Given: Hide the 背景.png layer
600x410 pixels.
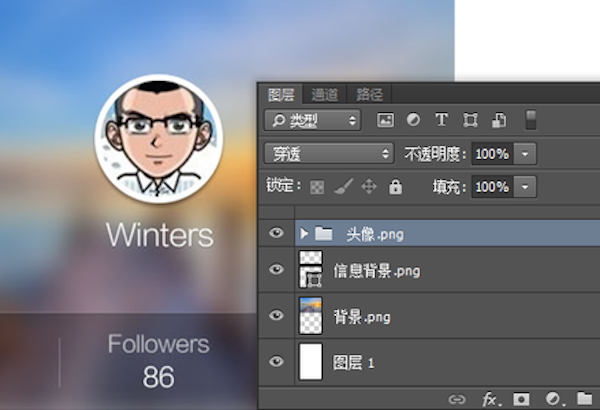Looking at the screenshot, I should click(x=276, y=315).
